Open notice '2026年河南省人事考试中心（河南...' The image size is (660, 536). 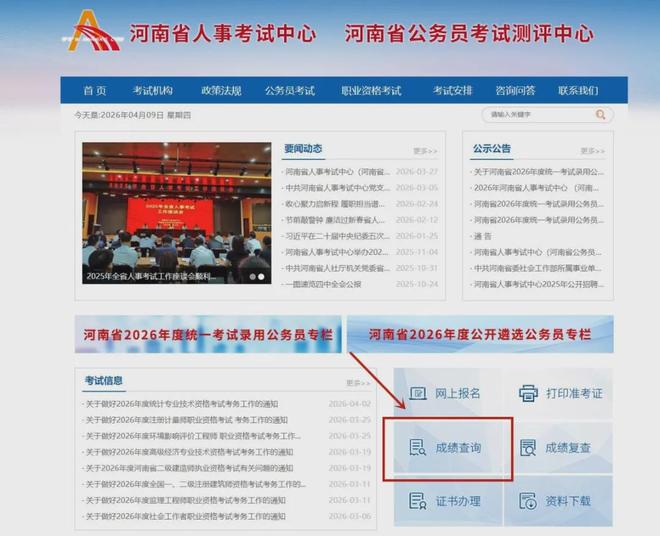coord(536,188)
